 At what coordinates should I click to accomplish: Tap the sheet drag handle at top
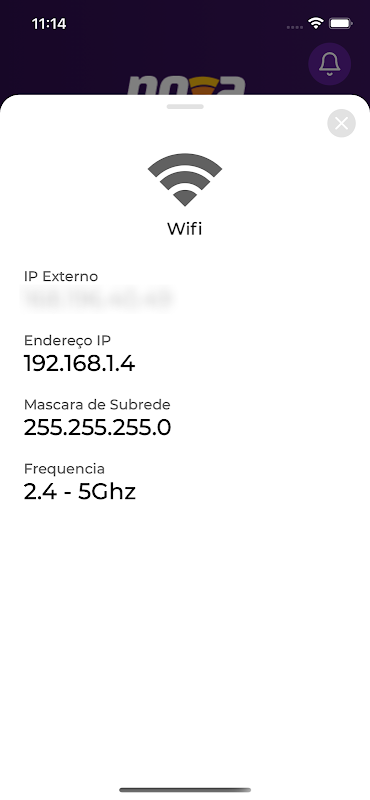point(185,107)
